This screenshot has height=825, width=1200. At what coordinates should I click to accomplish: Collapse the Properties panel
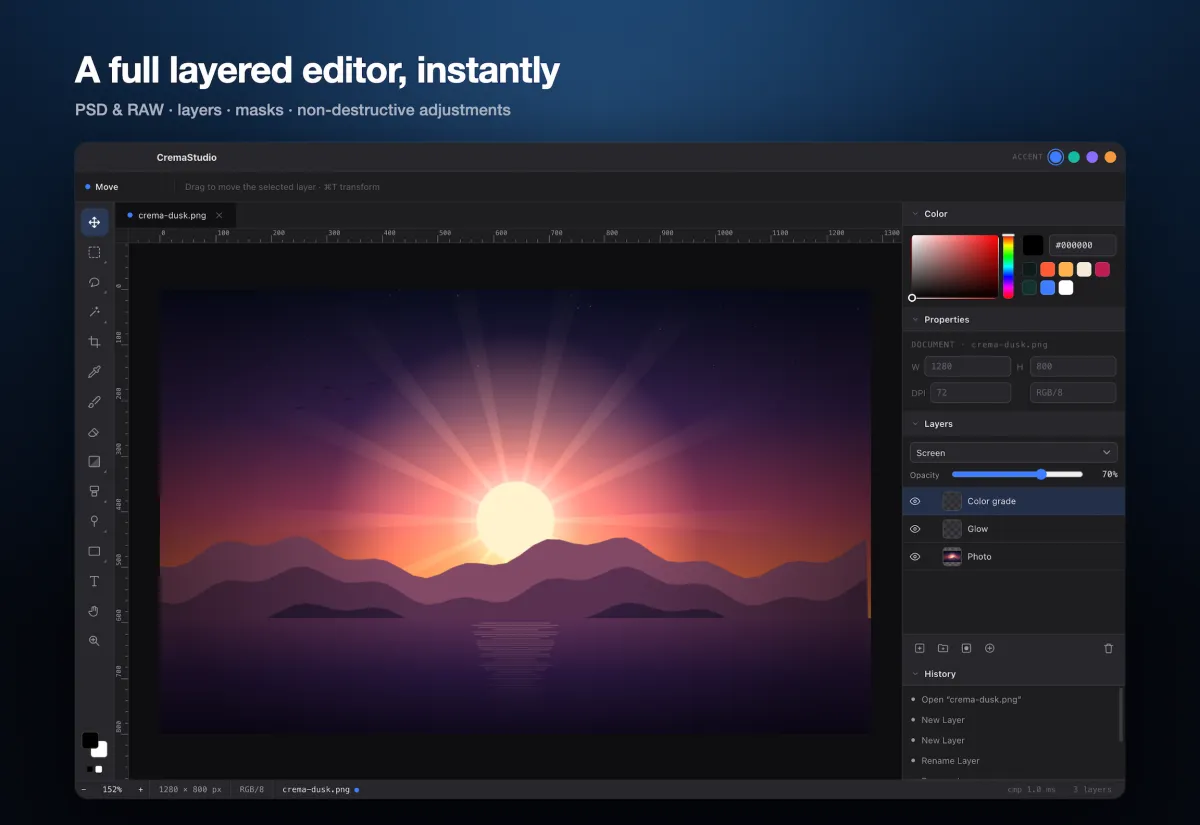915,320
